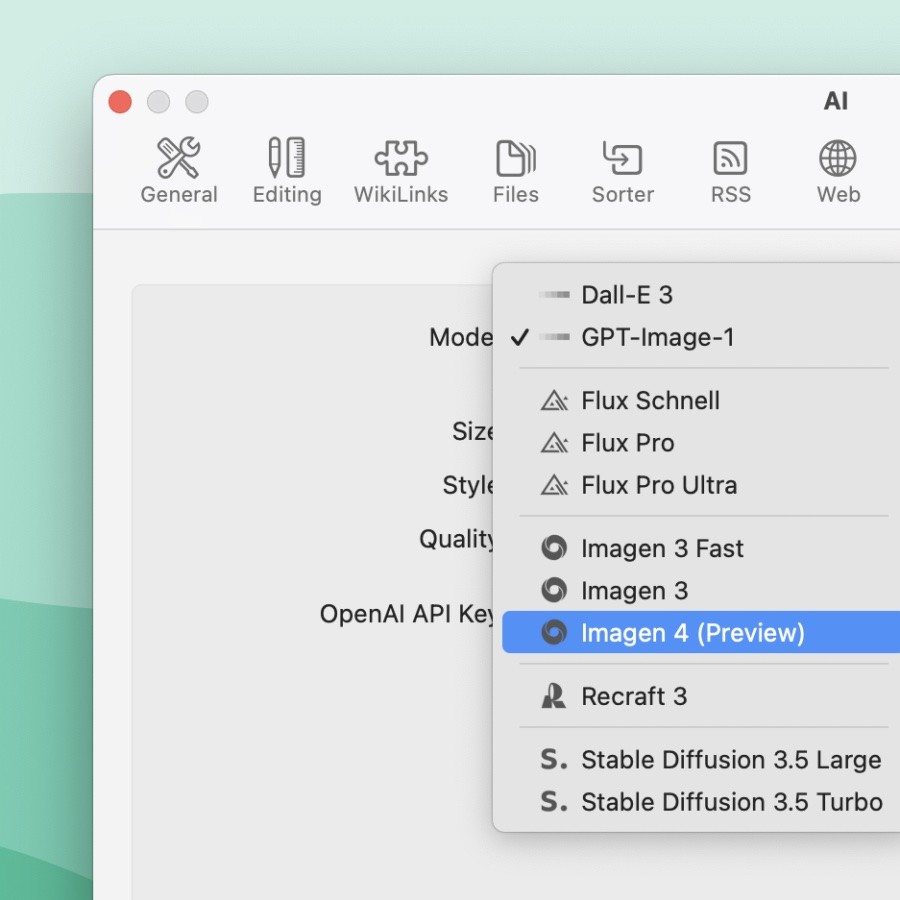Choose Dall-E 3 from model menu
The height and width of the screenshot is (900, 900).
coord(627,295)
